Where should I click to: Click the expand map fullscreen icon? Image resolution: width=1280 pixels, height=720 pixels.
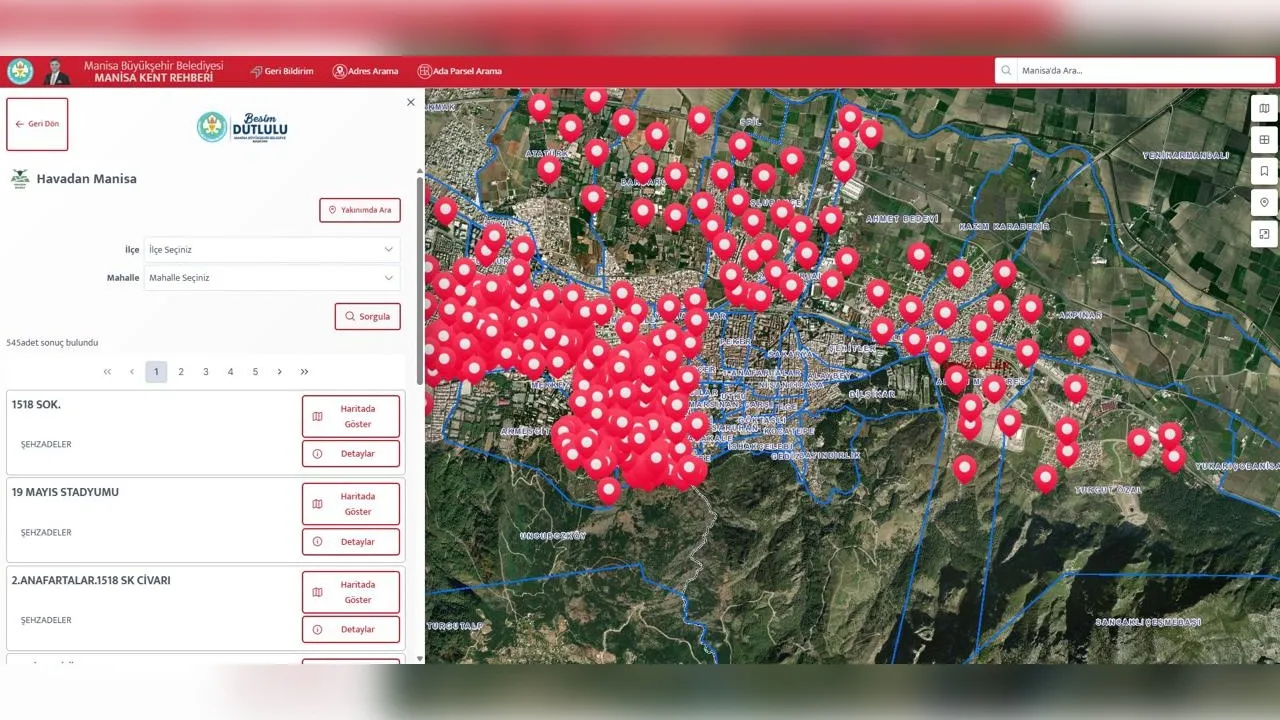click(1264, 234)
